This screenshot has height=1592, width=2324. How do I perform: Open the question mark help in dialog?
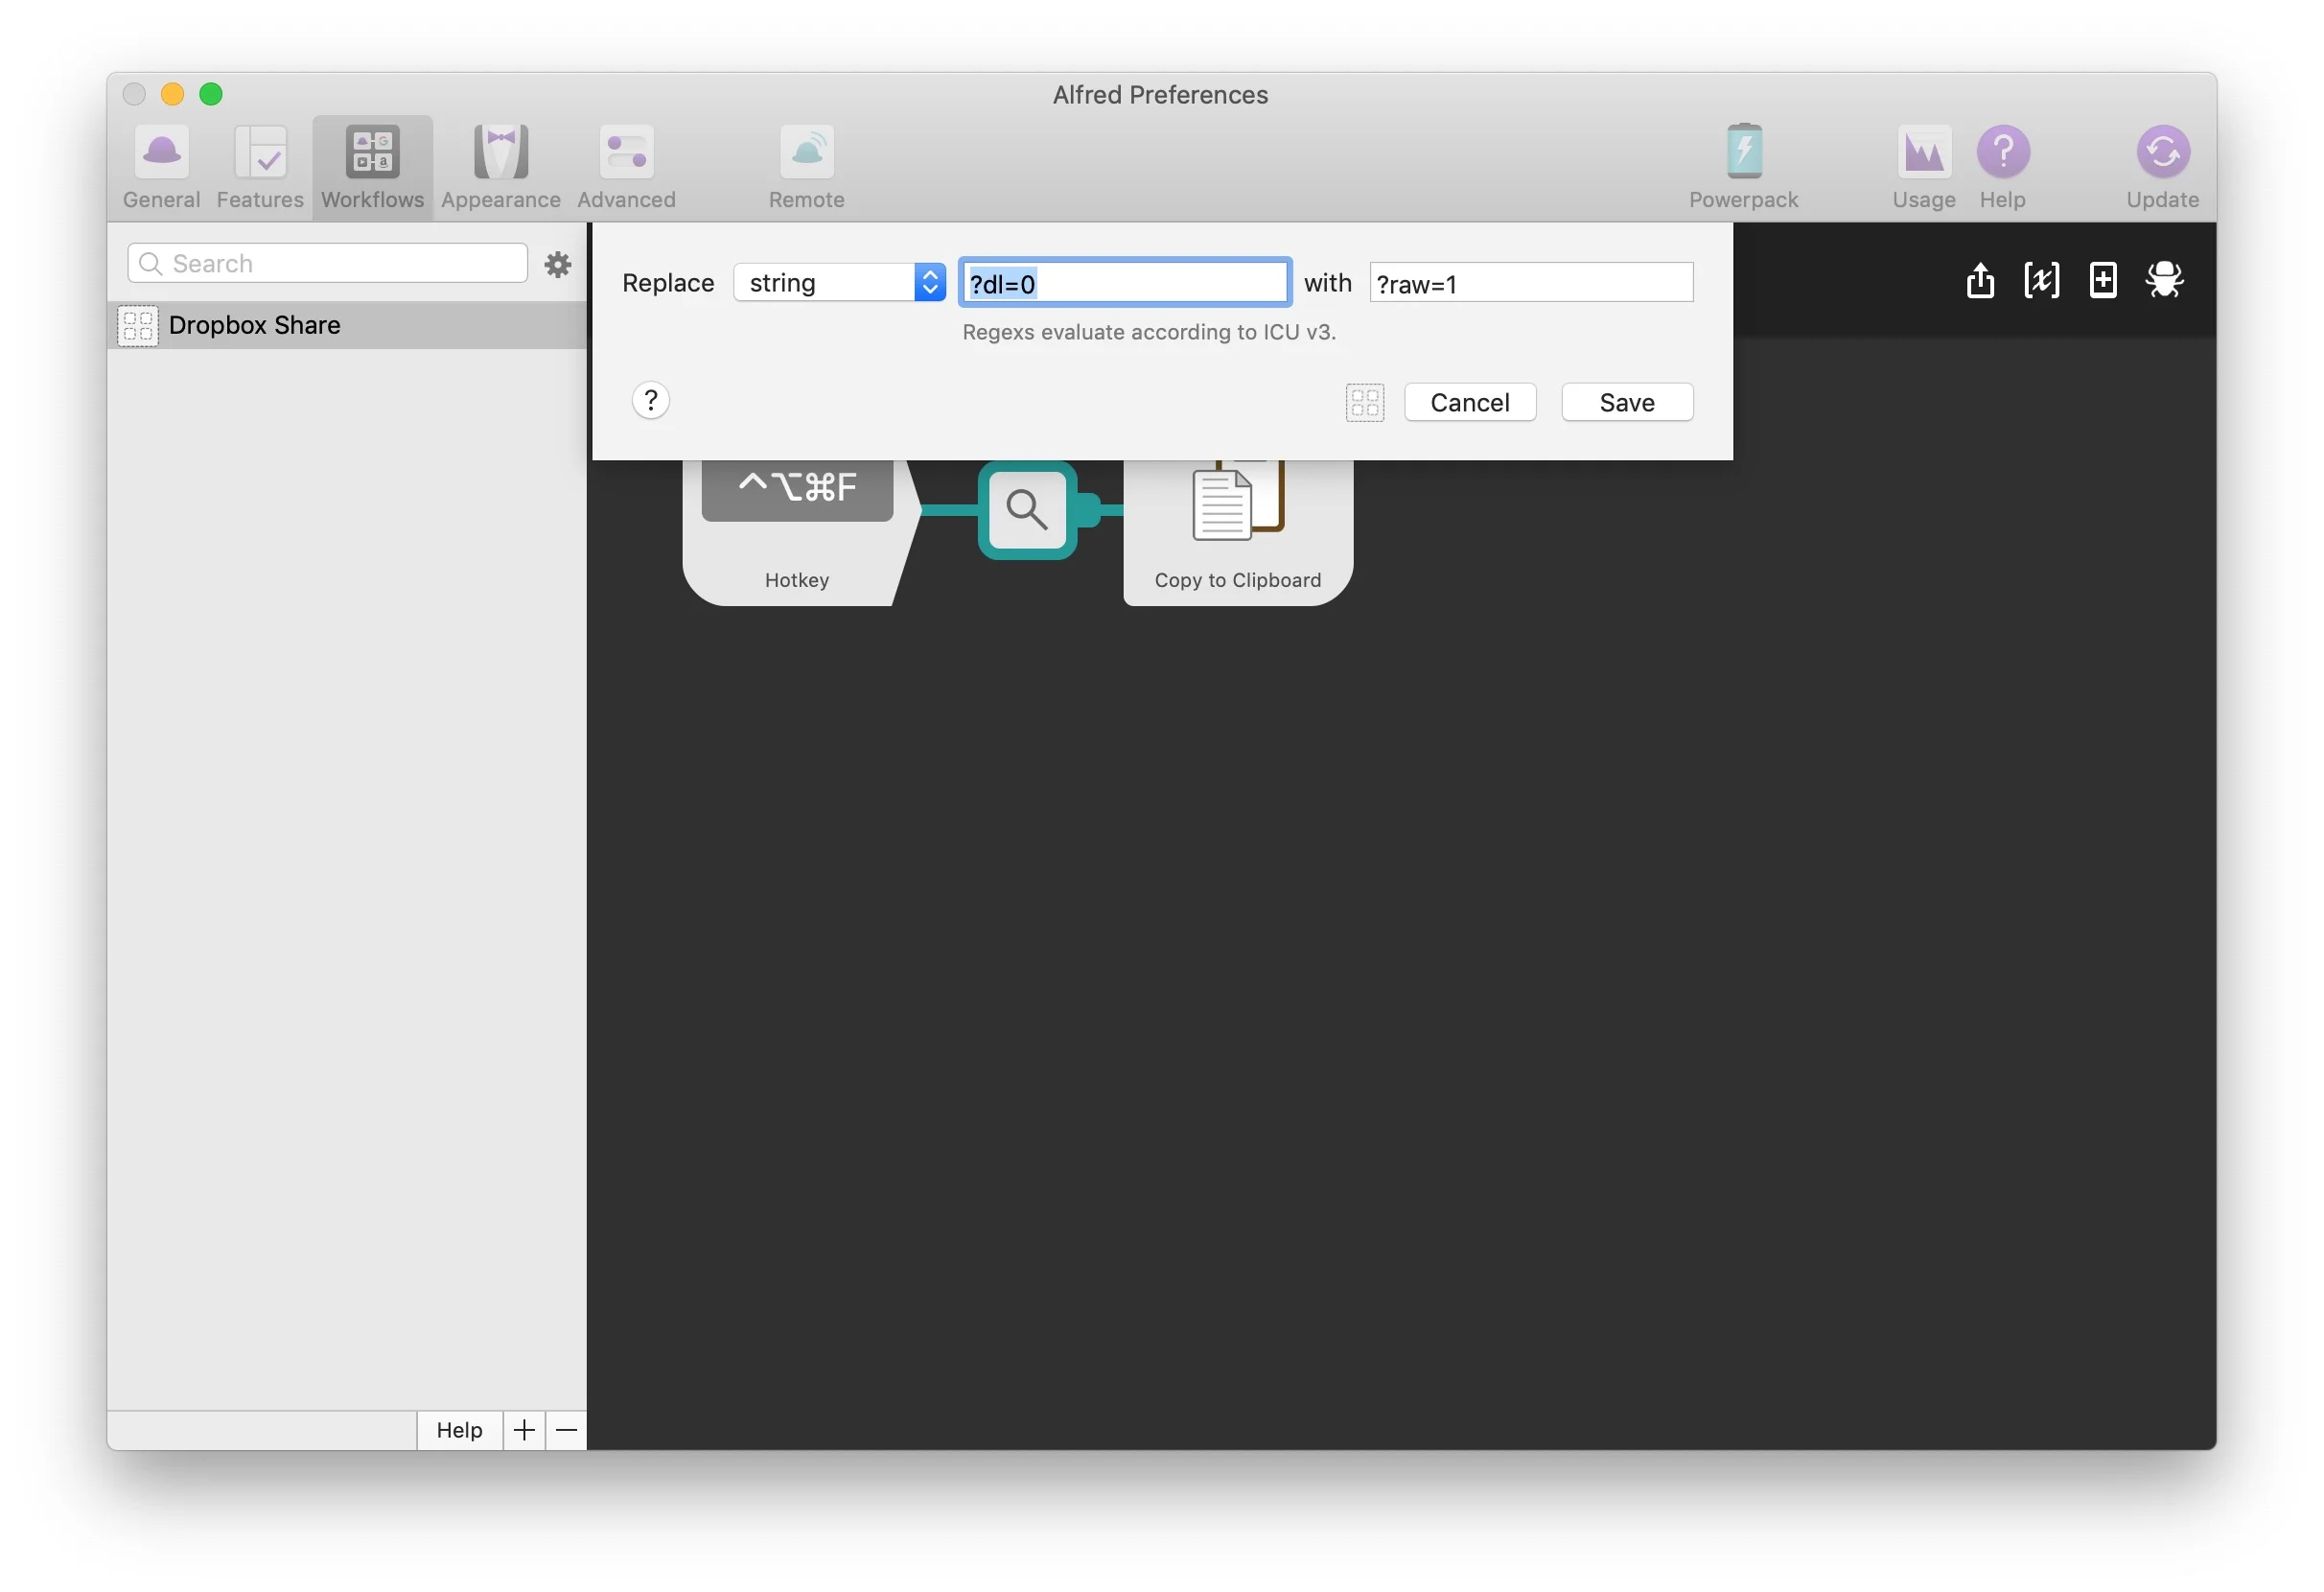(650, 401)
